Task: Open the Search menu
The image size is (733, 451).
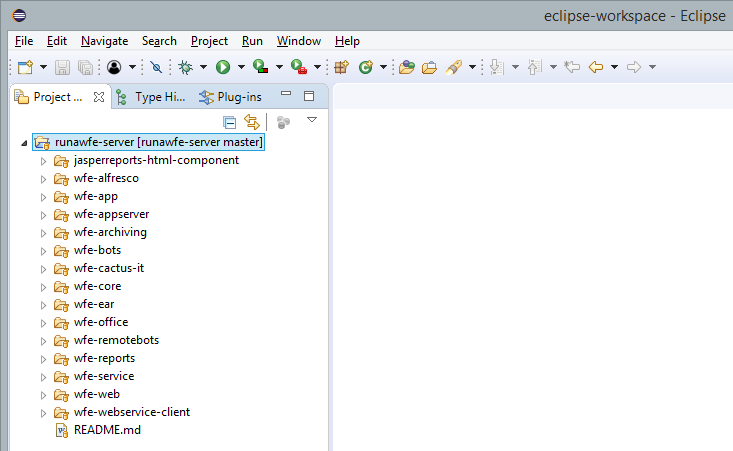Action: pos(159,41)
